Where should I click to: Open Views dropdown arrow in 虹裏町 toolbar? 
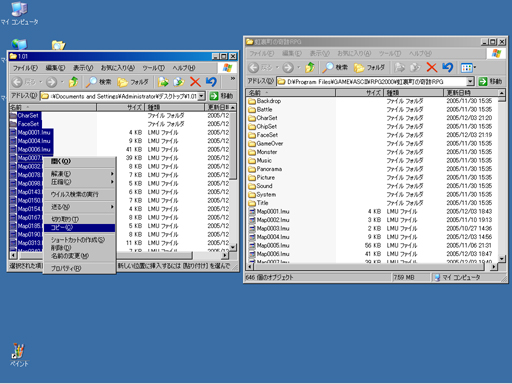475,68
